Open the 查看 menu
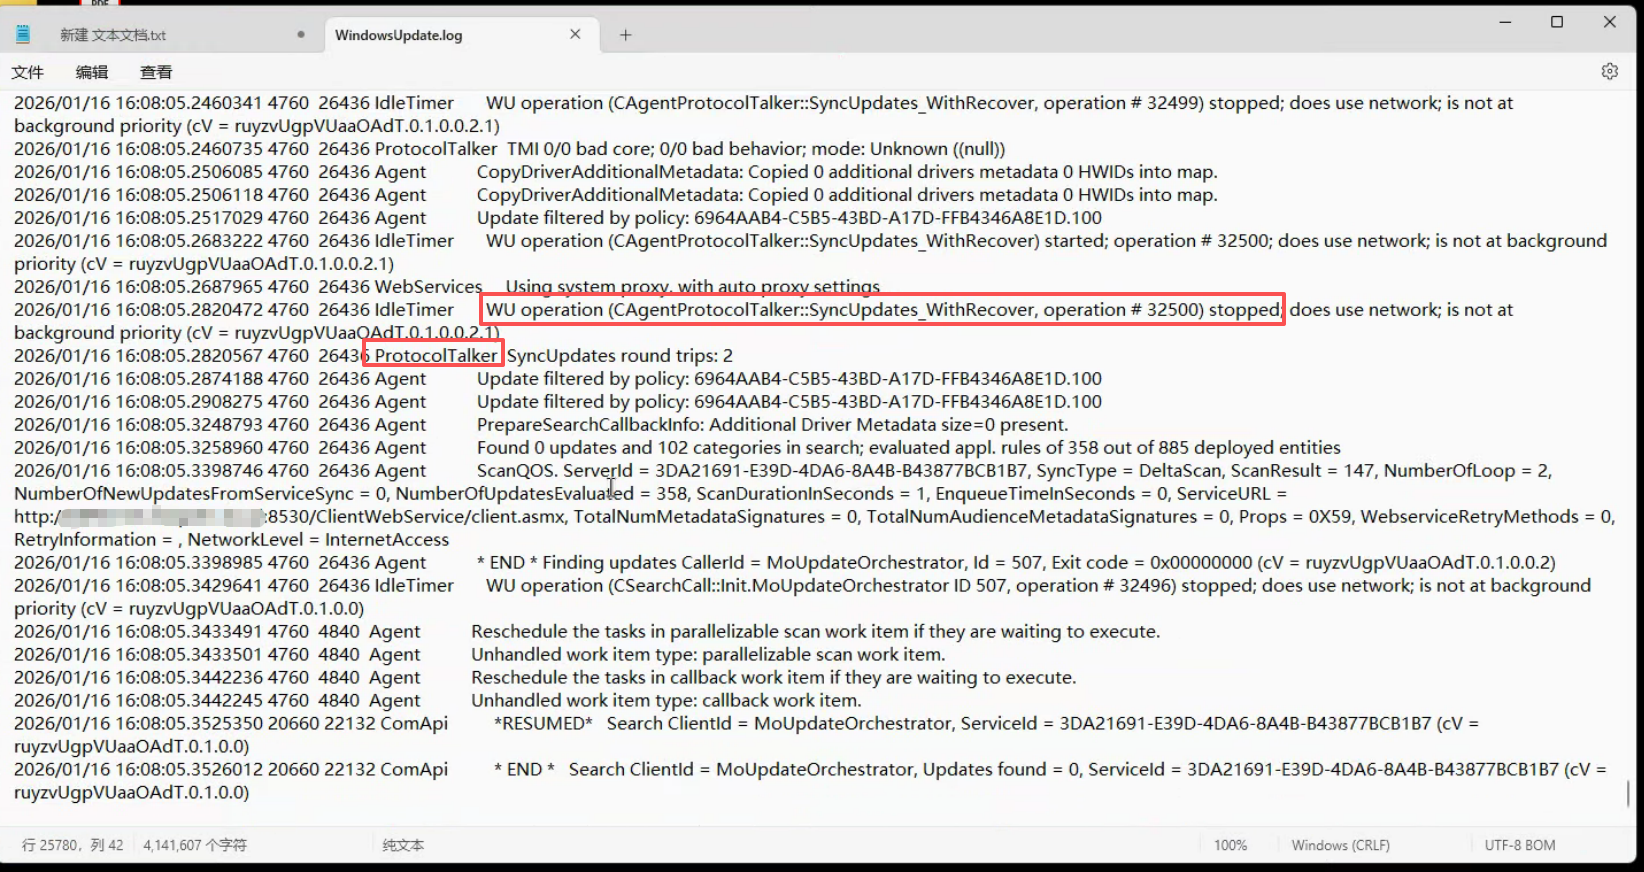Viewport: 1644px width, 872px height. 156,72
